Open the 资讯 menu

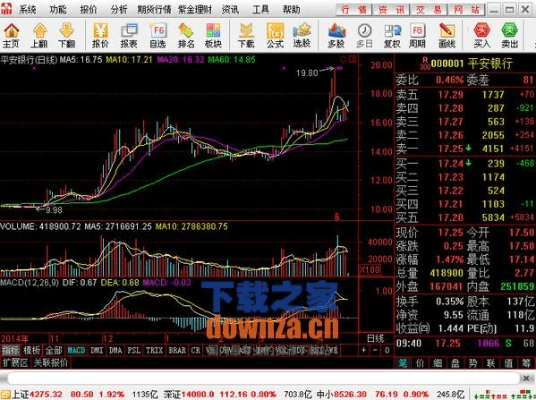coord(230,9)
